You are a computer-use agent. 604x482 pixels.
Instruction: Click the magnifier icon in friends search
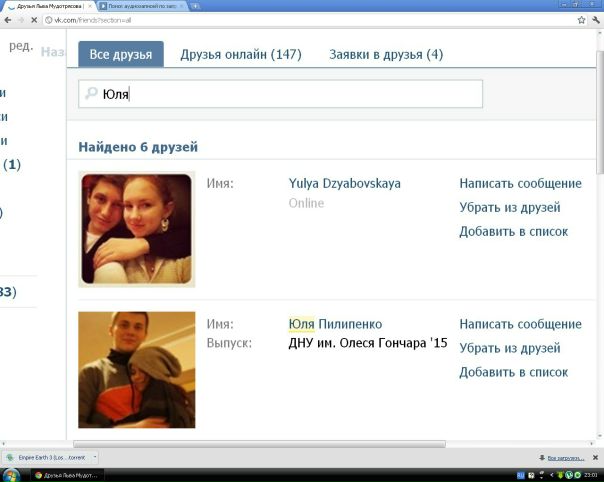[91, 94]
